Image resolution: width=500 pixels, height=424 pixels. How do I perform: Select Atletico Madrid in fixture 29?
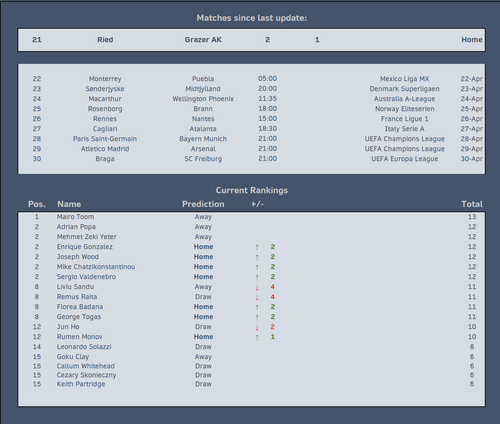[x=105, y=149]
